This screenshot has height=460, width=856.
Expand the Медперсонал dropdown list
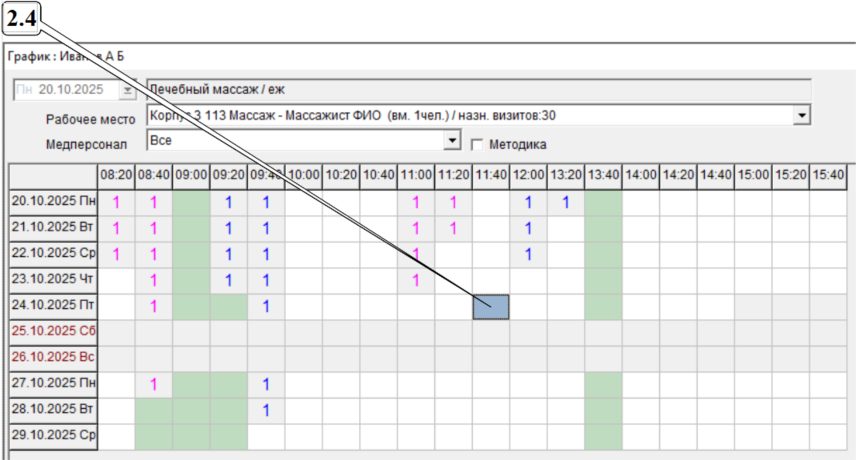click(x=452, y=141)
